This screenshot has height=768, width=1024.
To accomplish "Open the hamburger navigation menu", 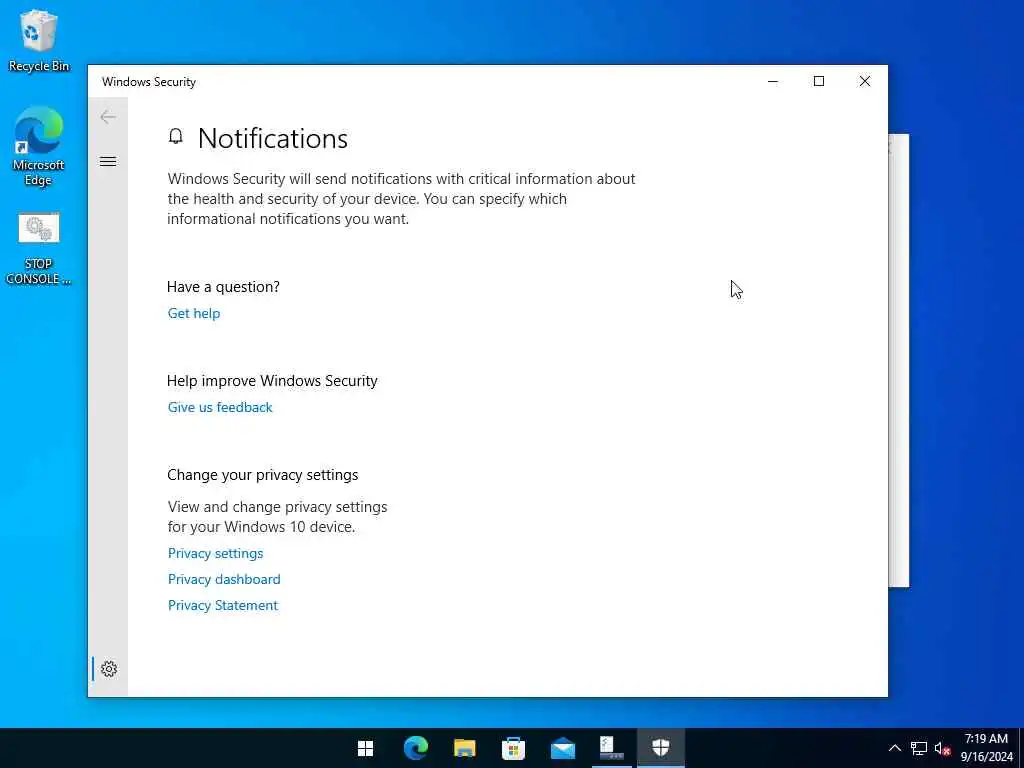I will pos(108,161).
